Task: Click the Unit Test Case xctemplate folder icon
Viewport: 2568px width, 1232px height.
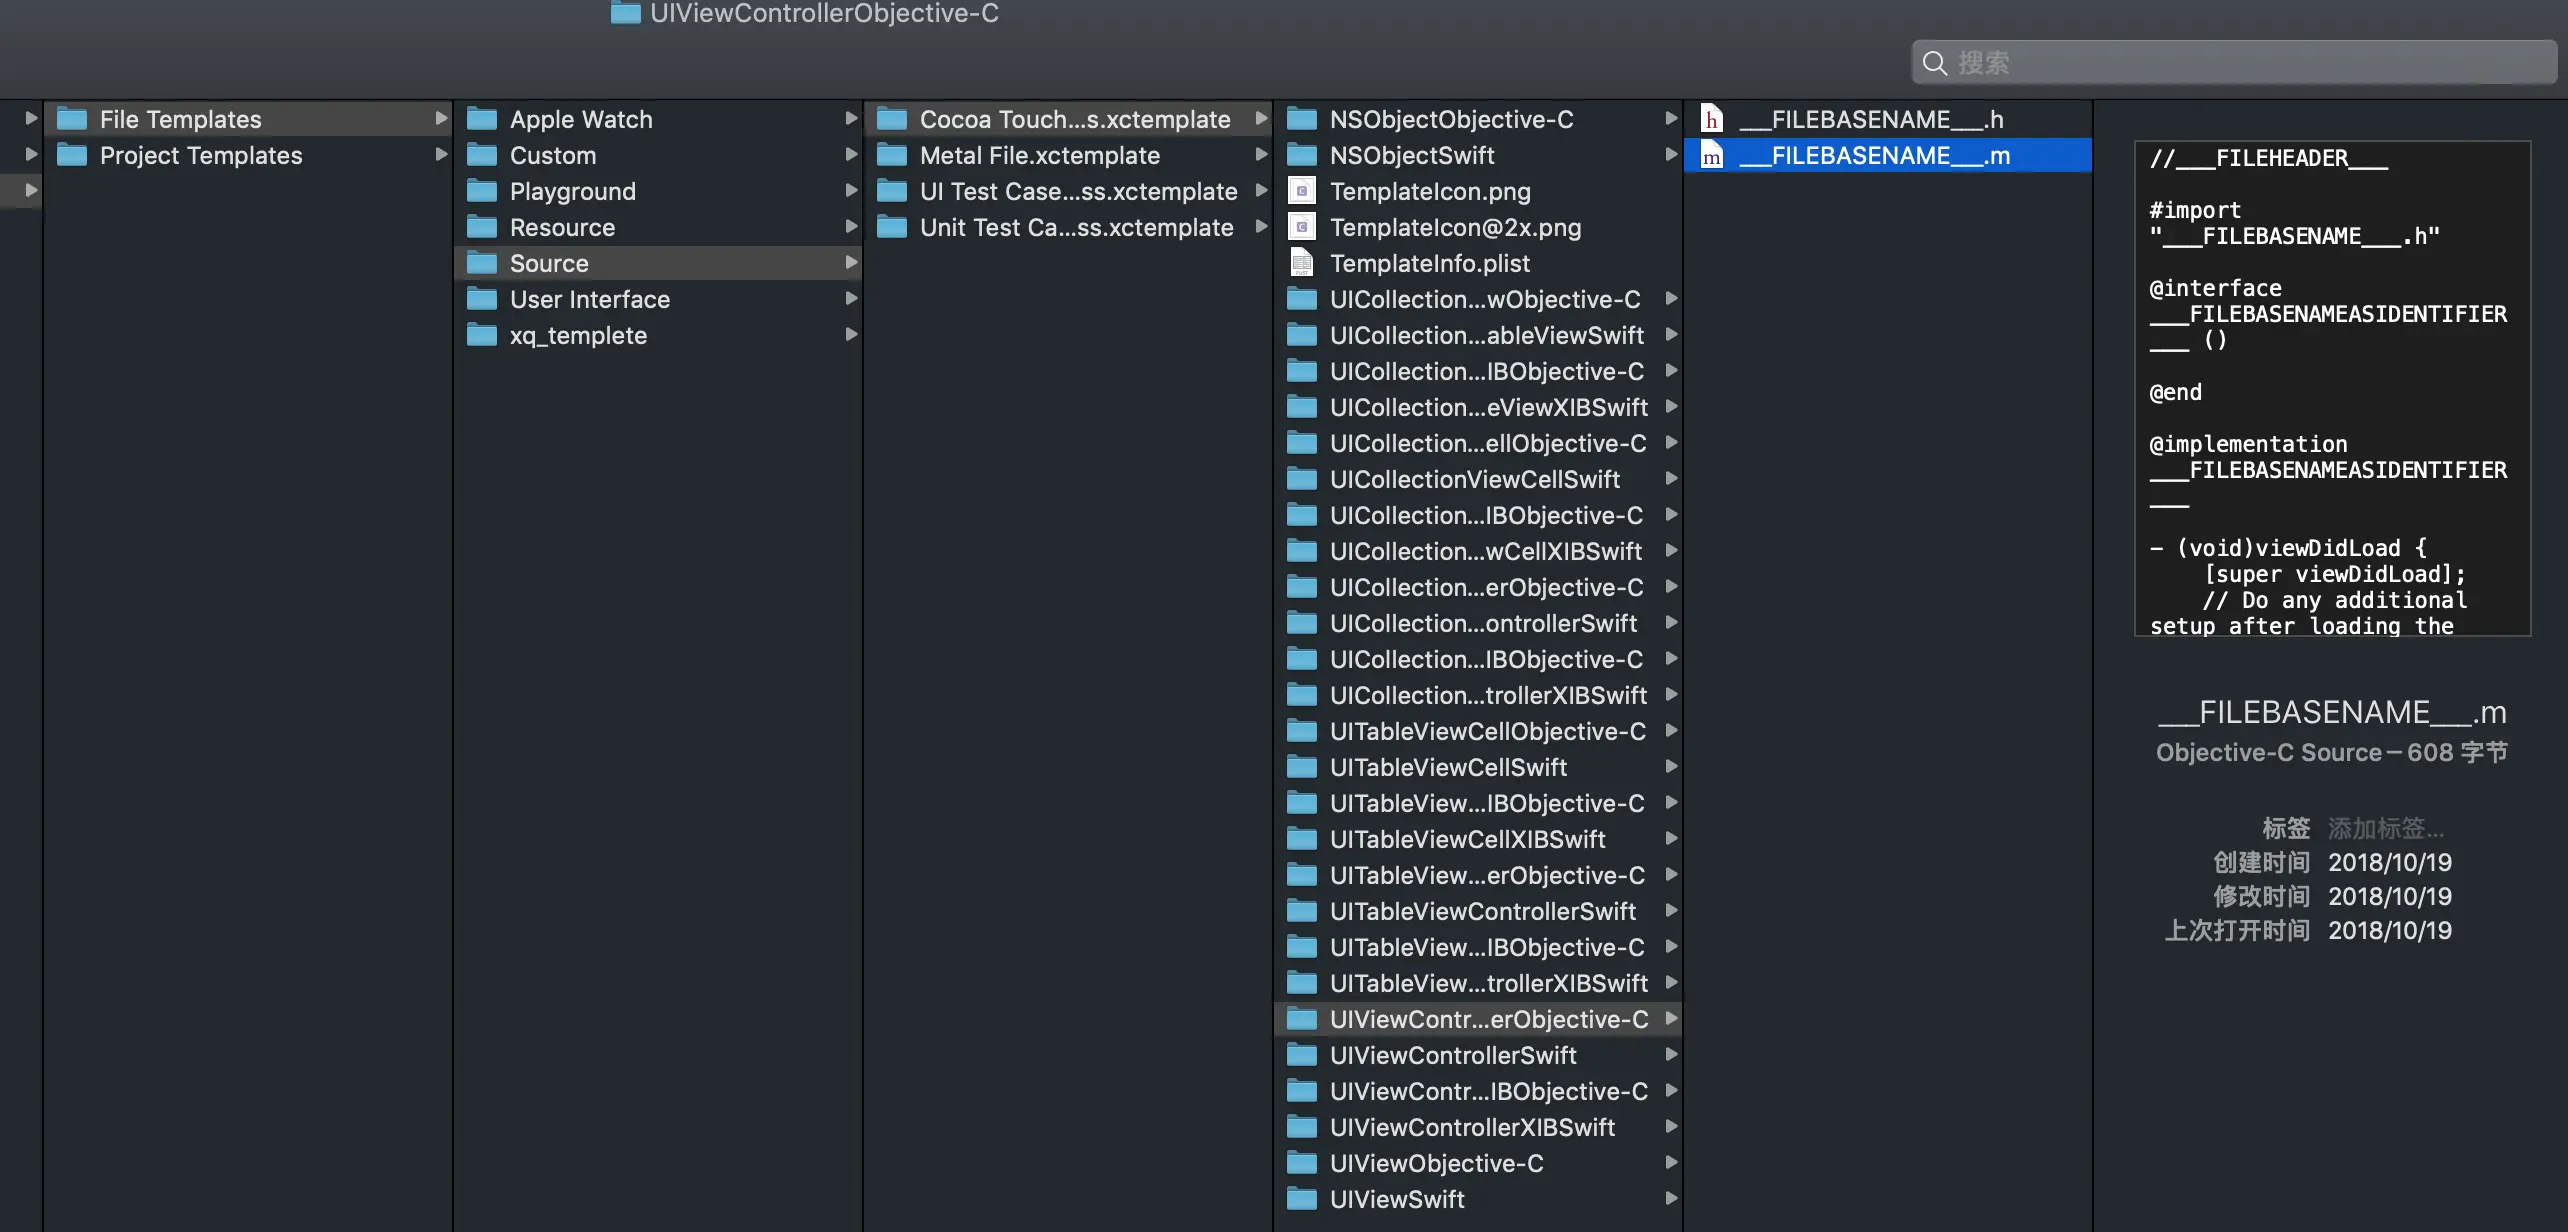Action: [892, 227]
